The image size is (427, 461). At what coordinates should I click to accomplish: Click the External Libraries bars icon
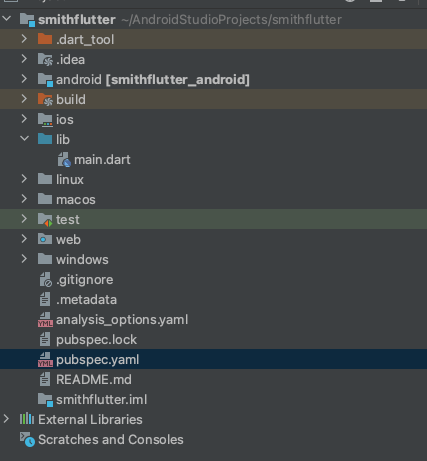pyautogui.click(x=27, y=419)
